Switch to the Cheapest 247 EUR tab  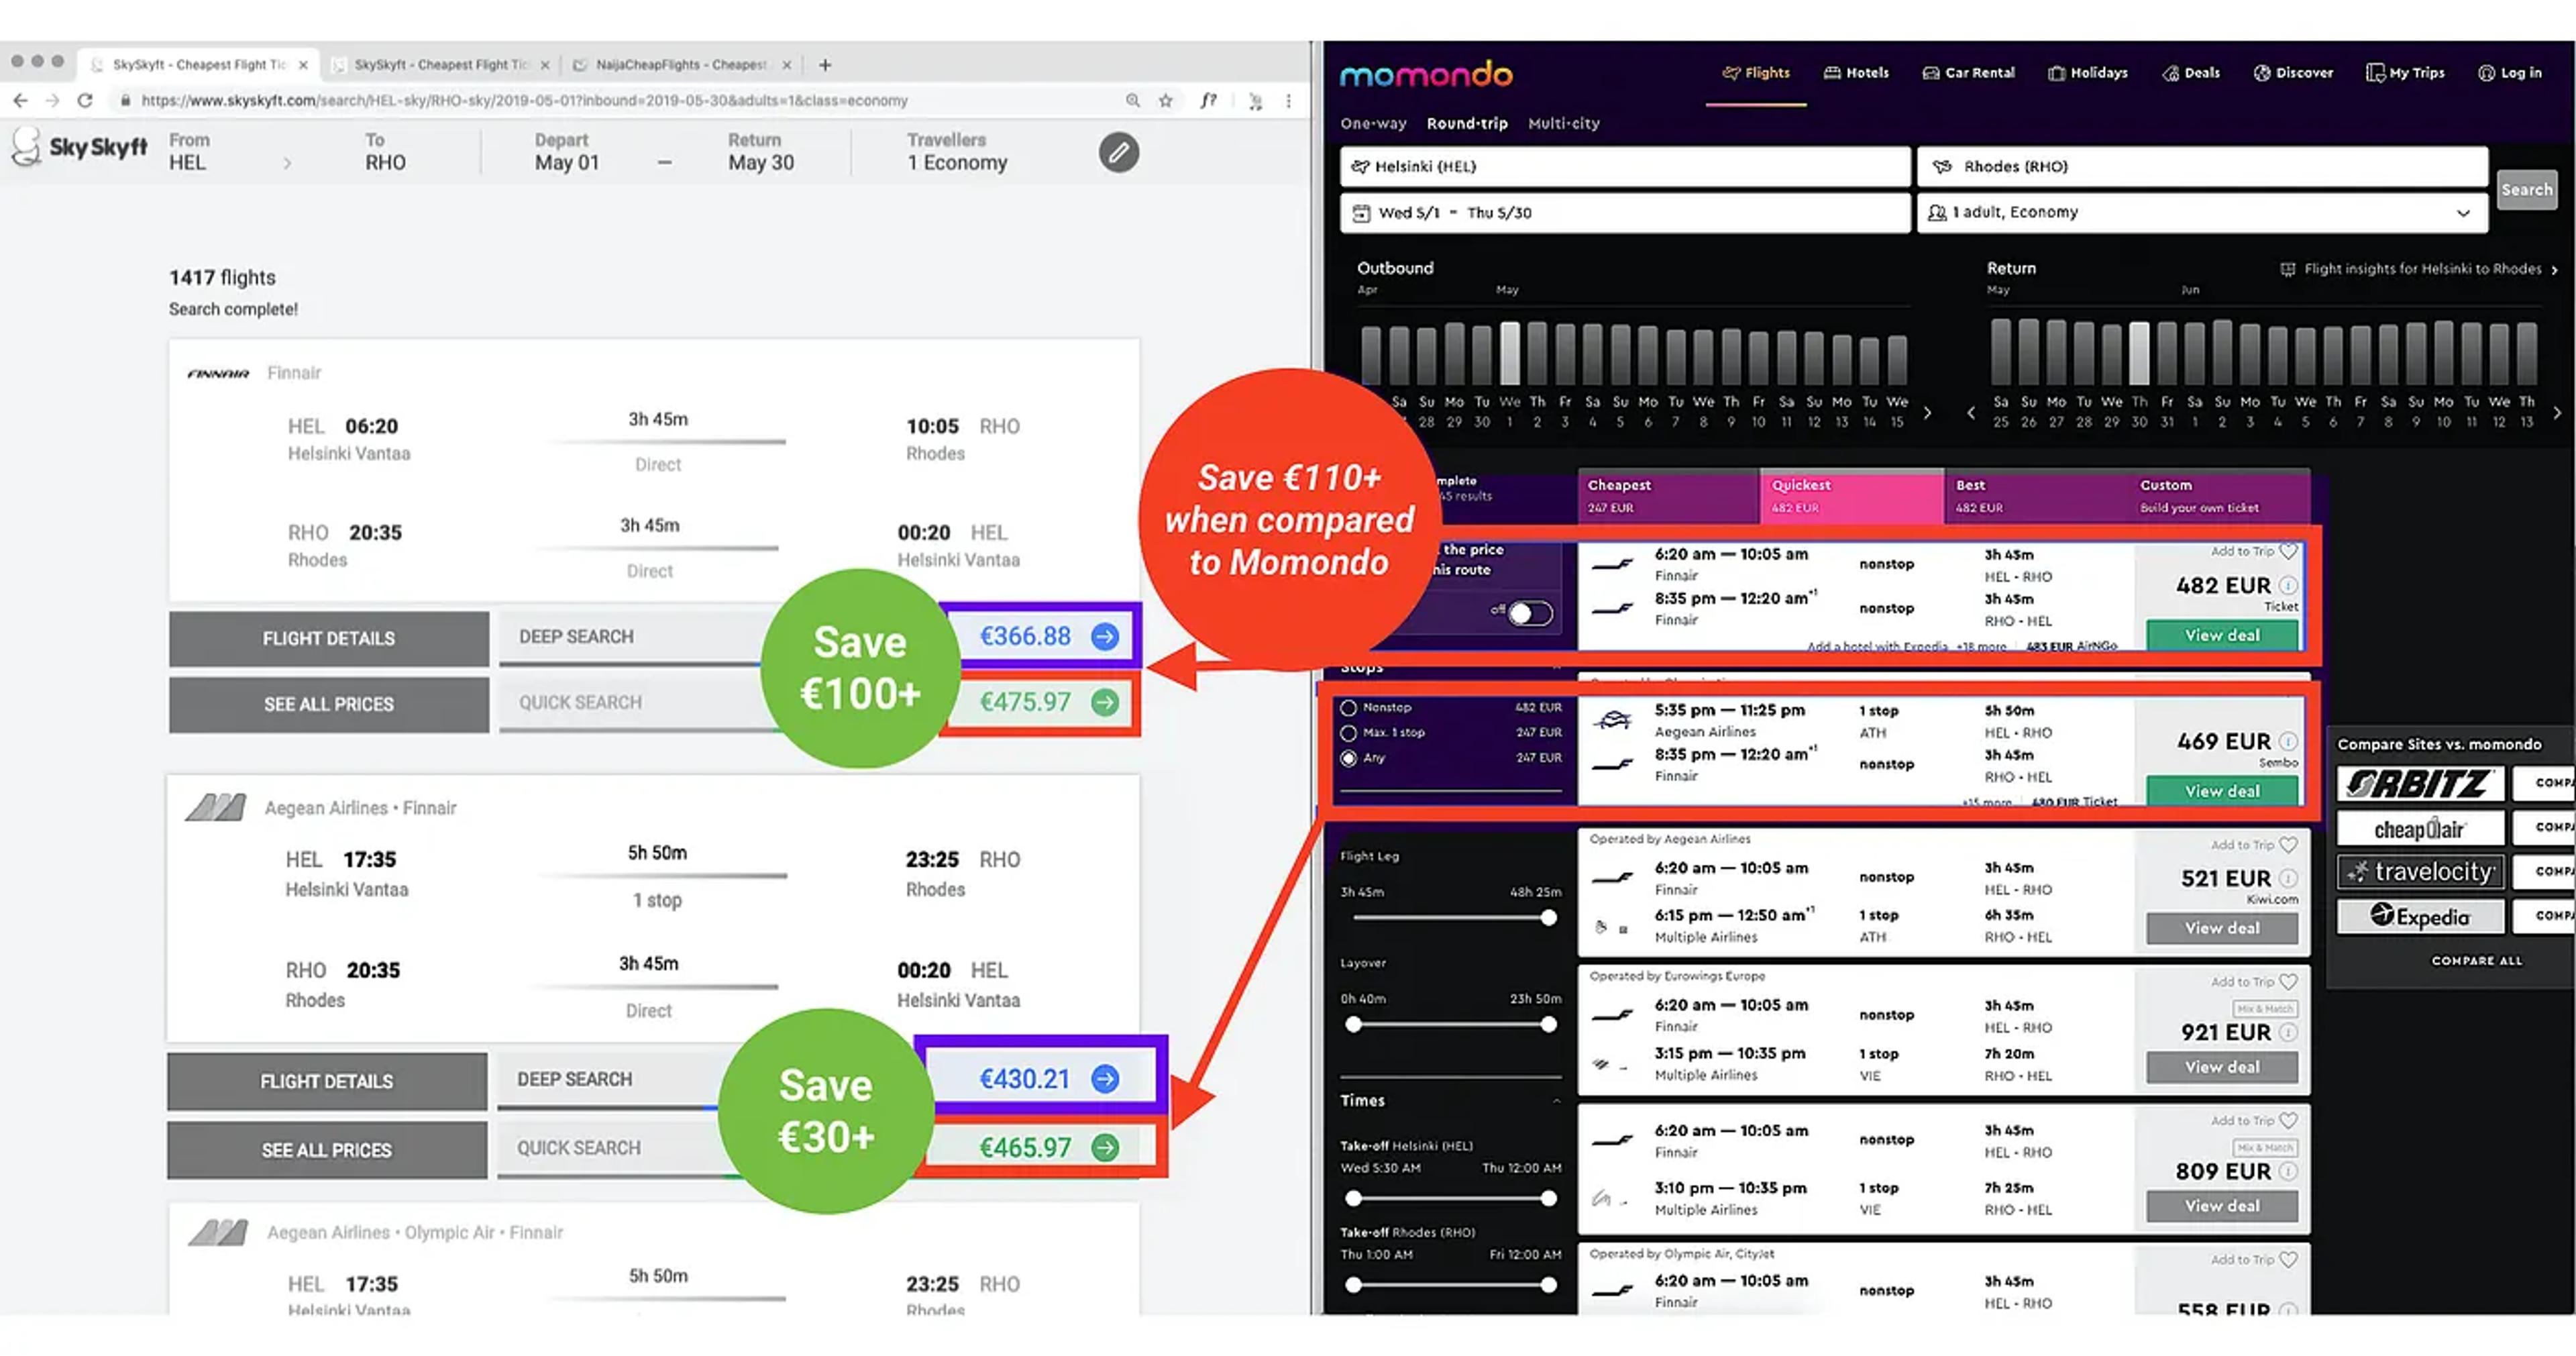[1668, 496]
